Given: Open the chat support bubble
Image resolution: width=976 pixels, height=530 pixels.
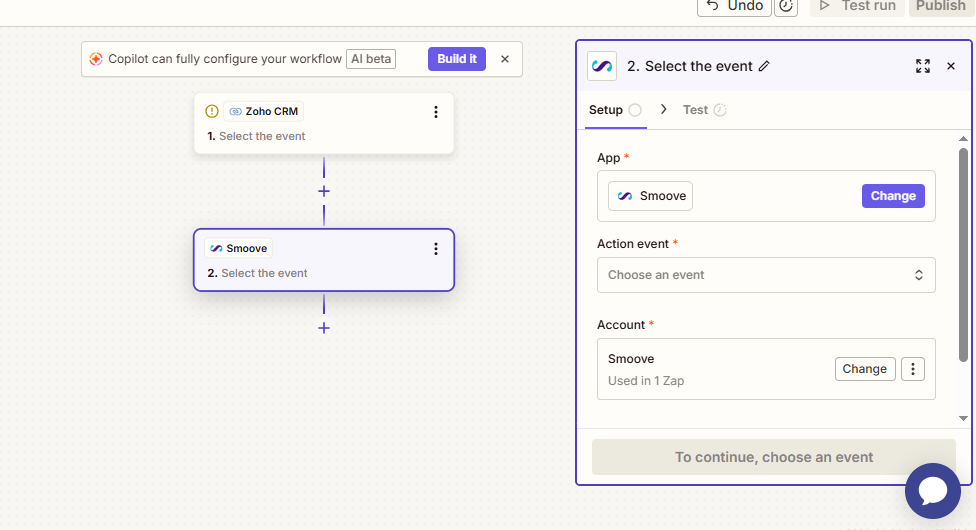Looking at the screenshot, I should (932, 490).
